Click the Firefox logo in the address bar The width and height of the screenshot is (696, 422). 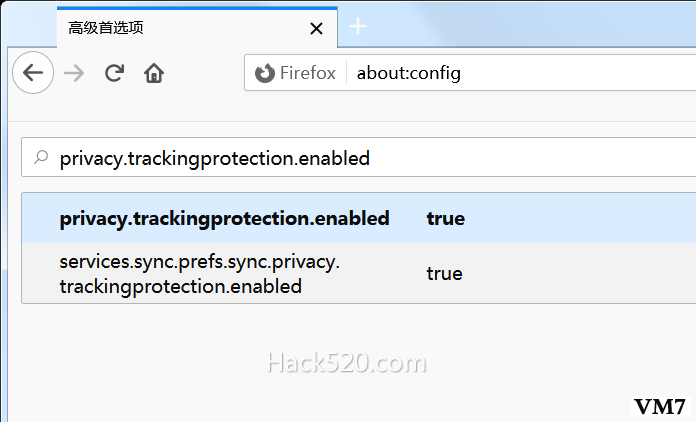tap(265, 73)
